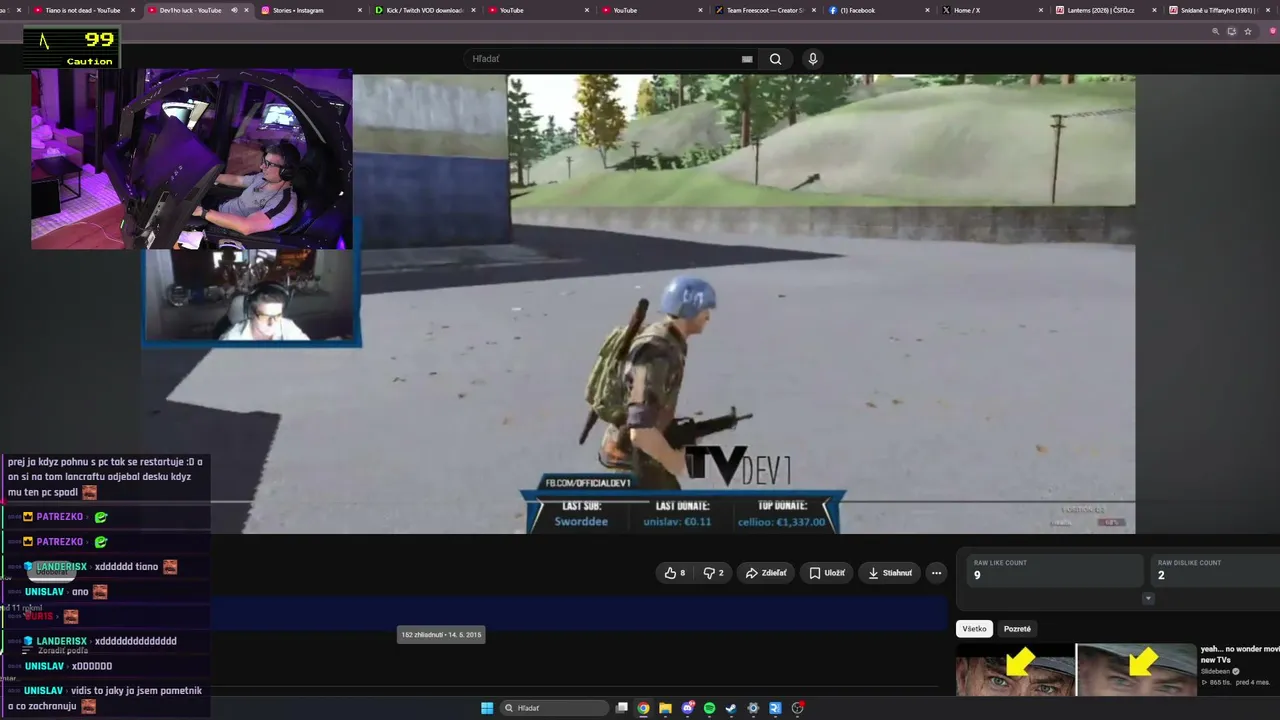1280x720 pixels.
Task: Click the Stiahnuť download button
Action: (889, 573)
